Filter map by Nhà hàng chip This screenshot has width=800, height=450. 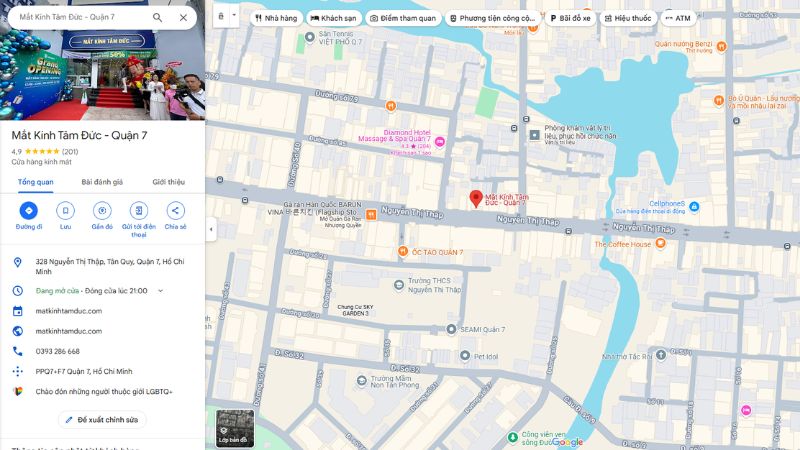coord(276,18)
